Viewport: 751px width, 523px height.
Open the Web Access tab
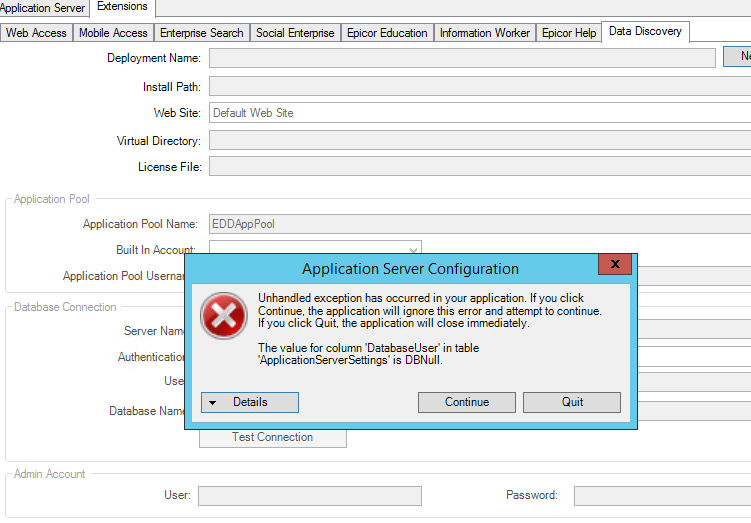click(x=36, y=33)
